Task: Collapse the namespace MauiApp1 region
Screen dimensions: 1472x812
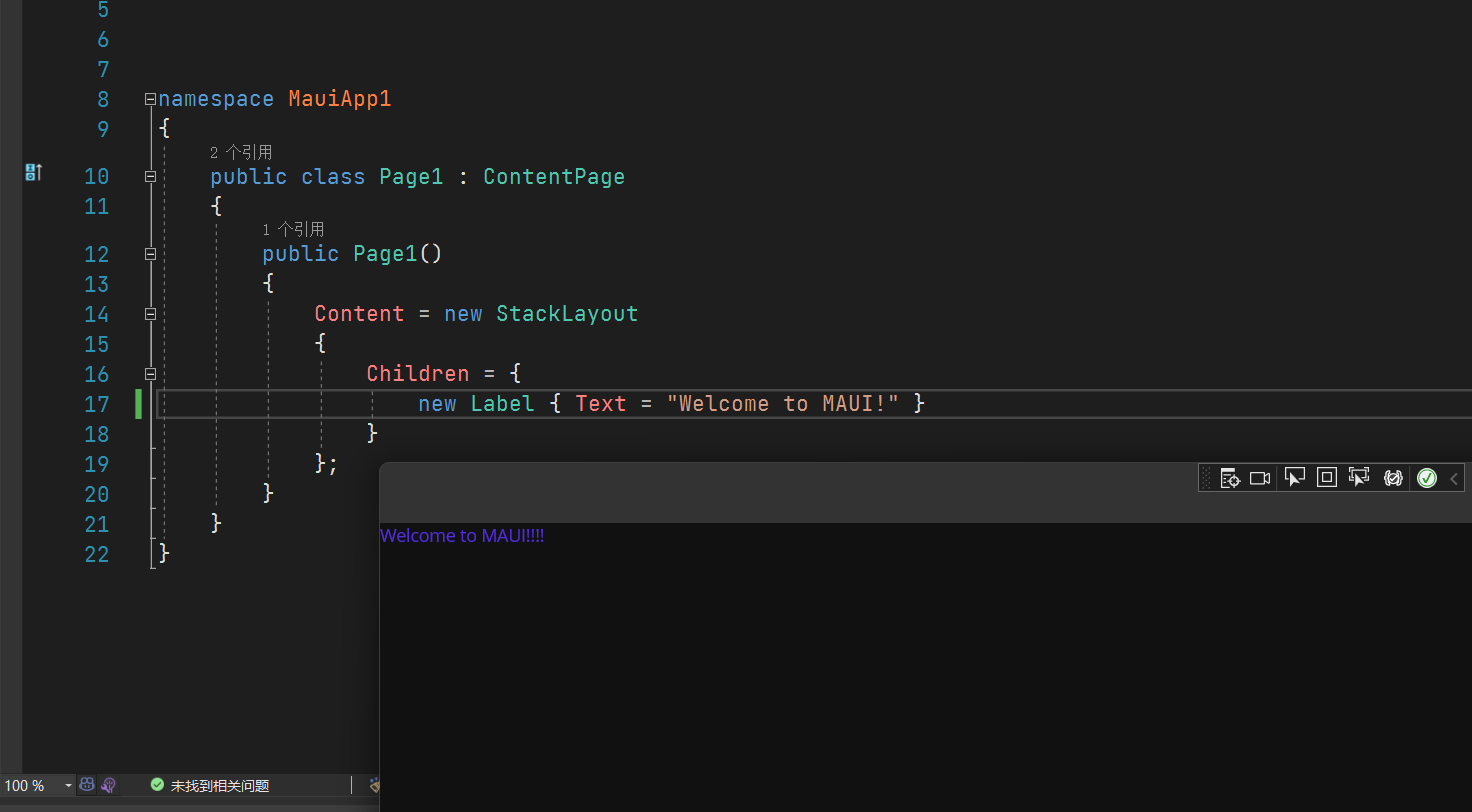Action: [149, 98]
